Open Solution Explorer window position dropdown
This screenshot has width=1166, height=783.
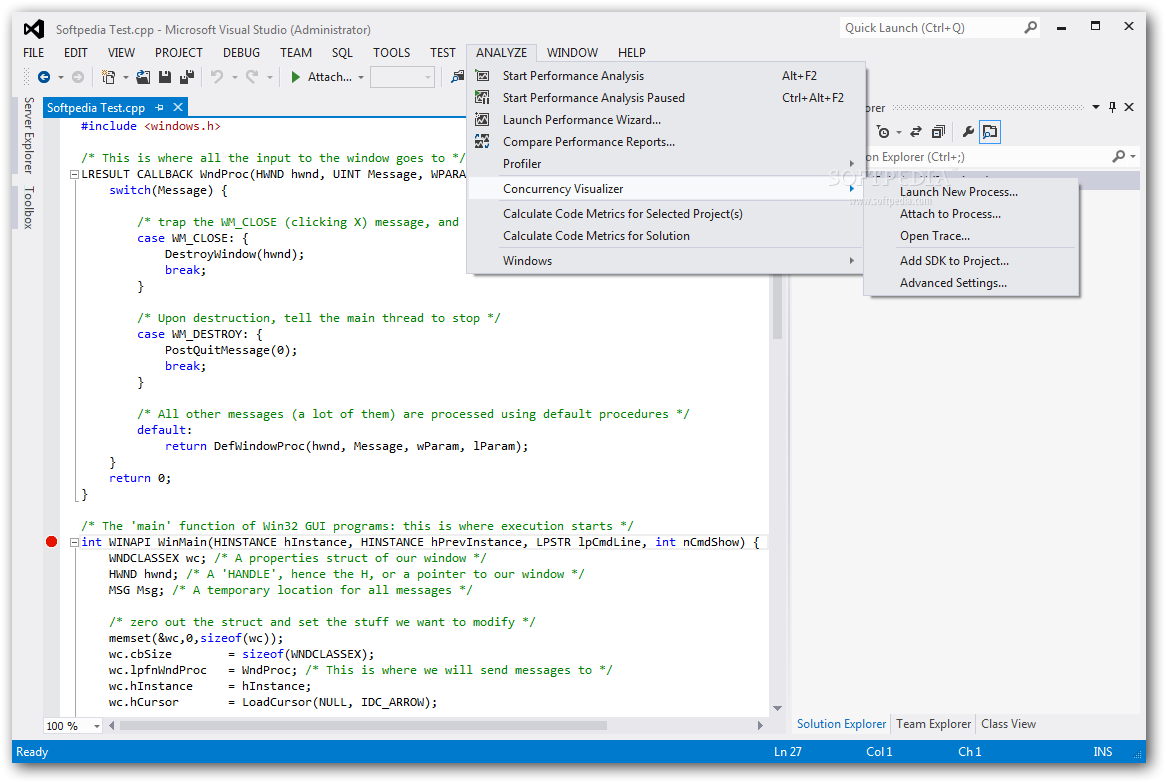[x=1095, y=107]
